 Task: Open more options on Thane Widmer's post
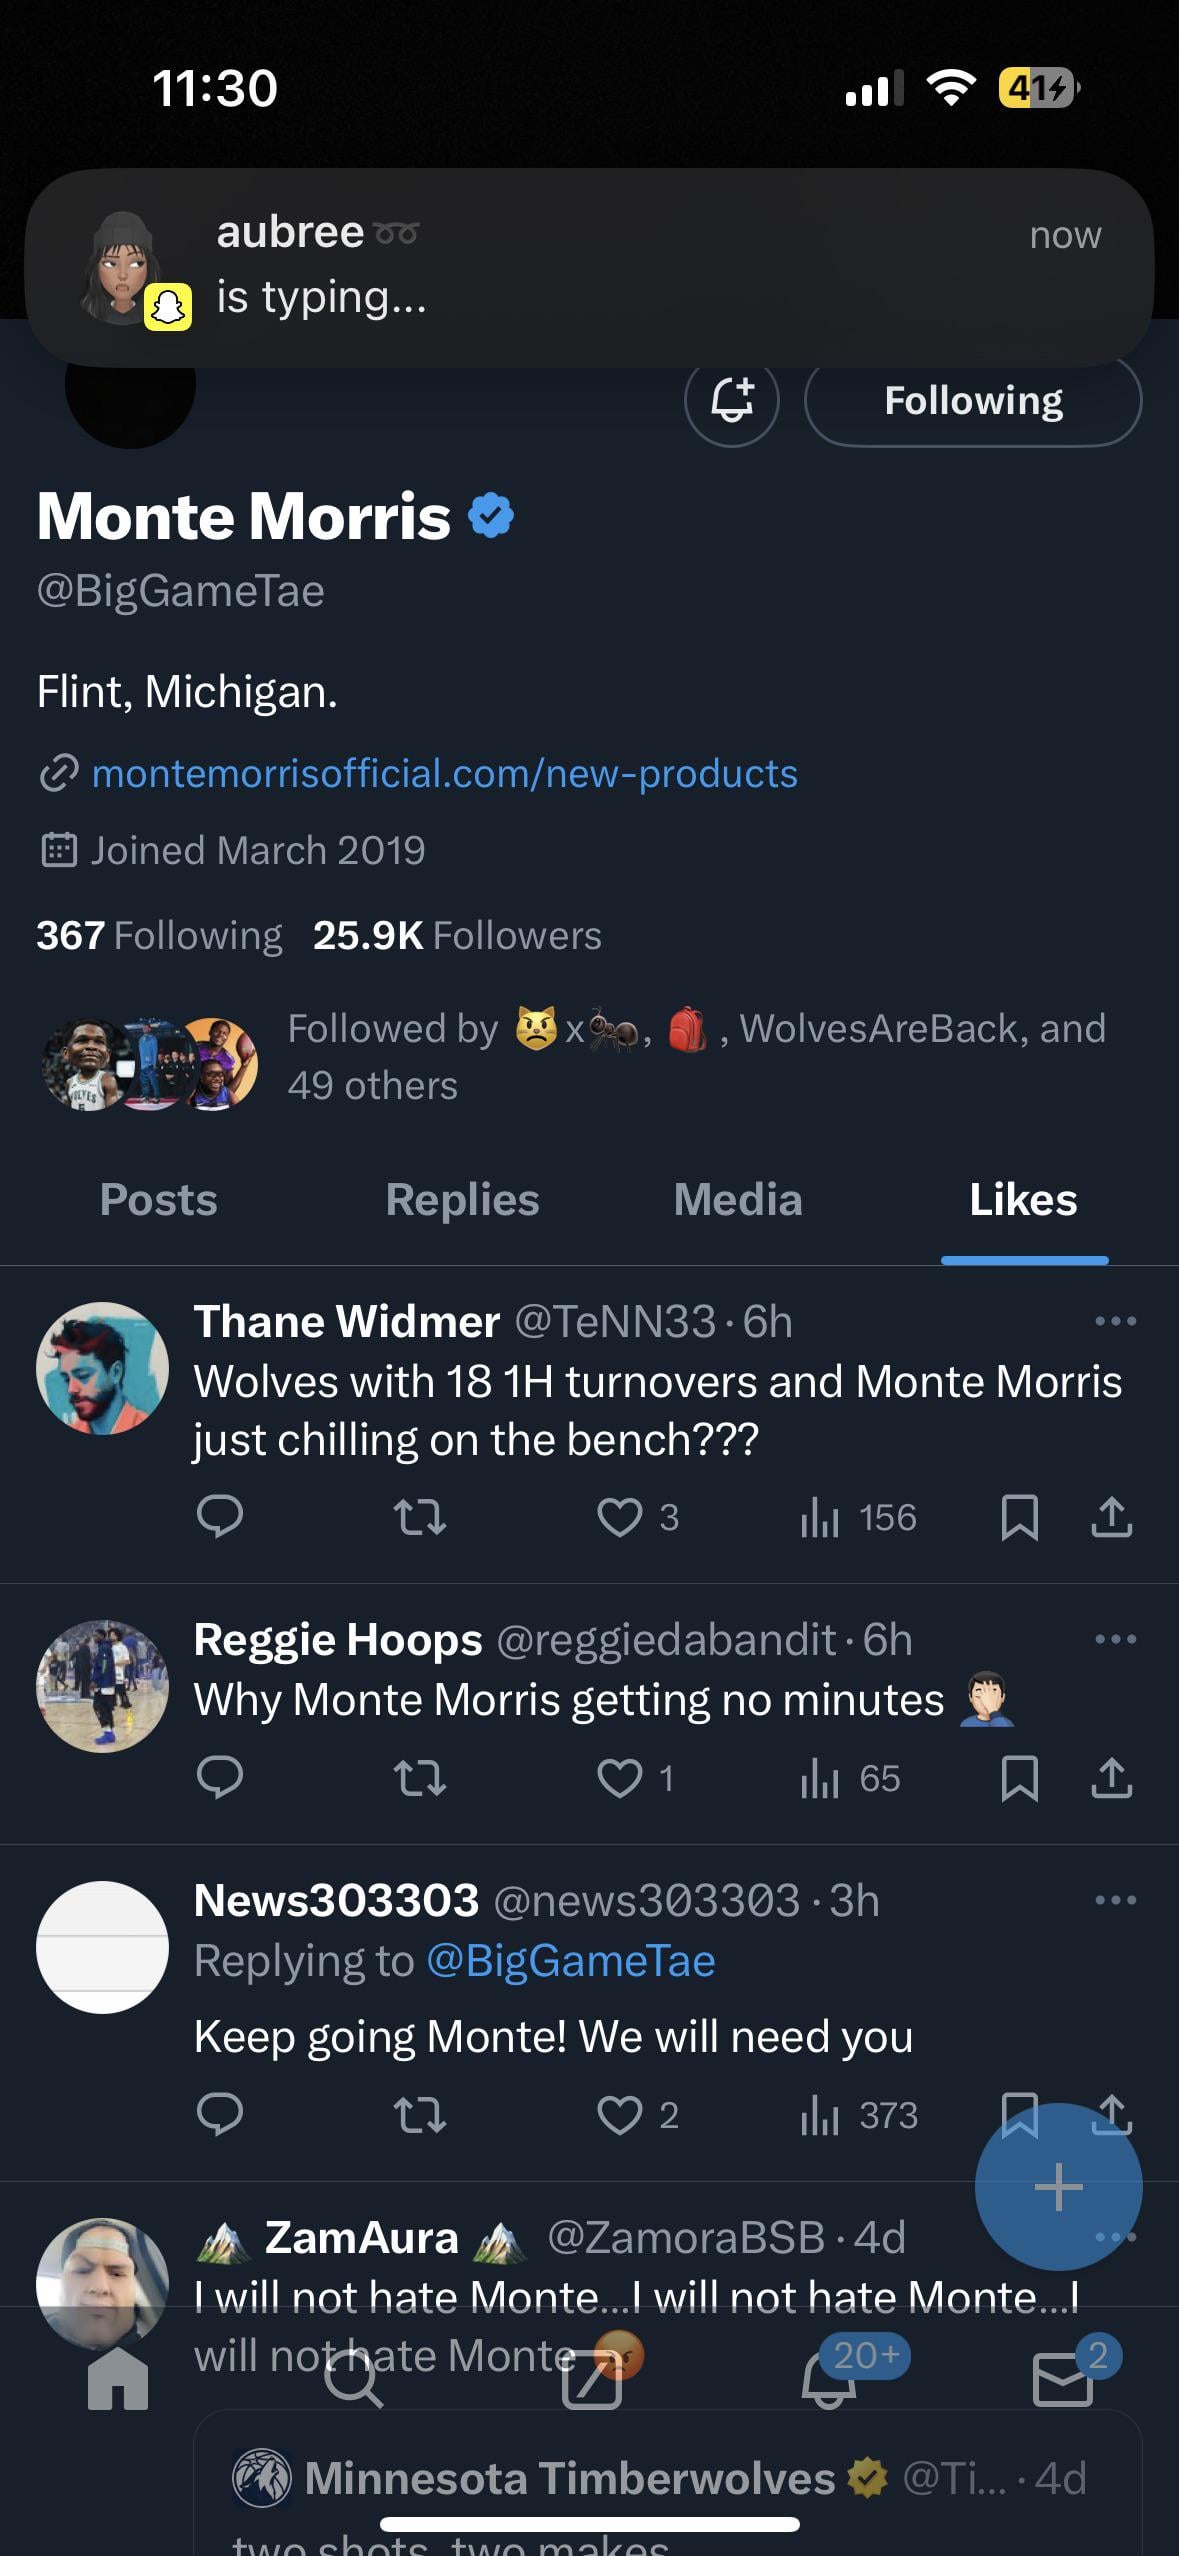click(1115, 1321)
